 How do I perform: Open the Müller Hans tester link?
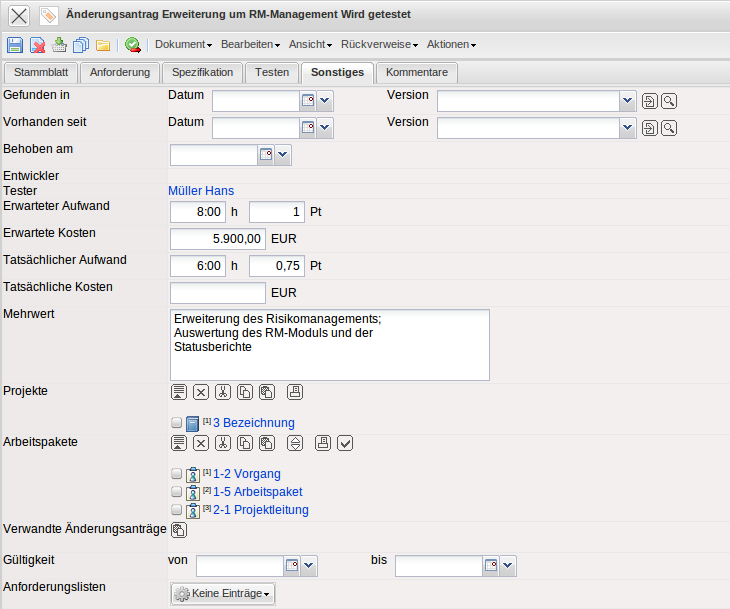tap(201, 191)
